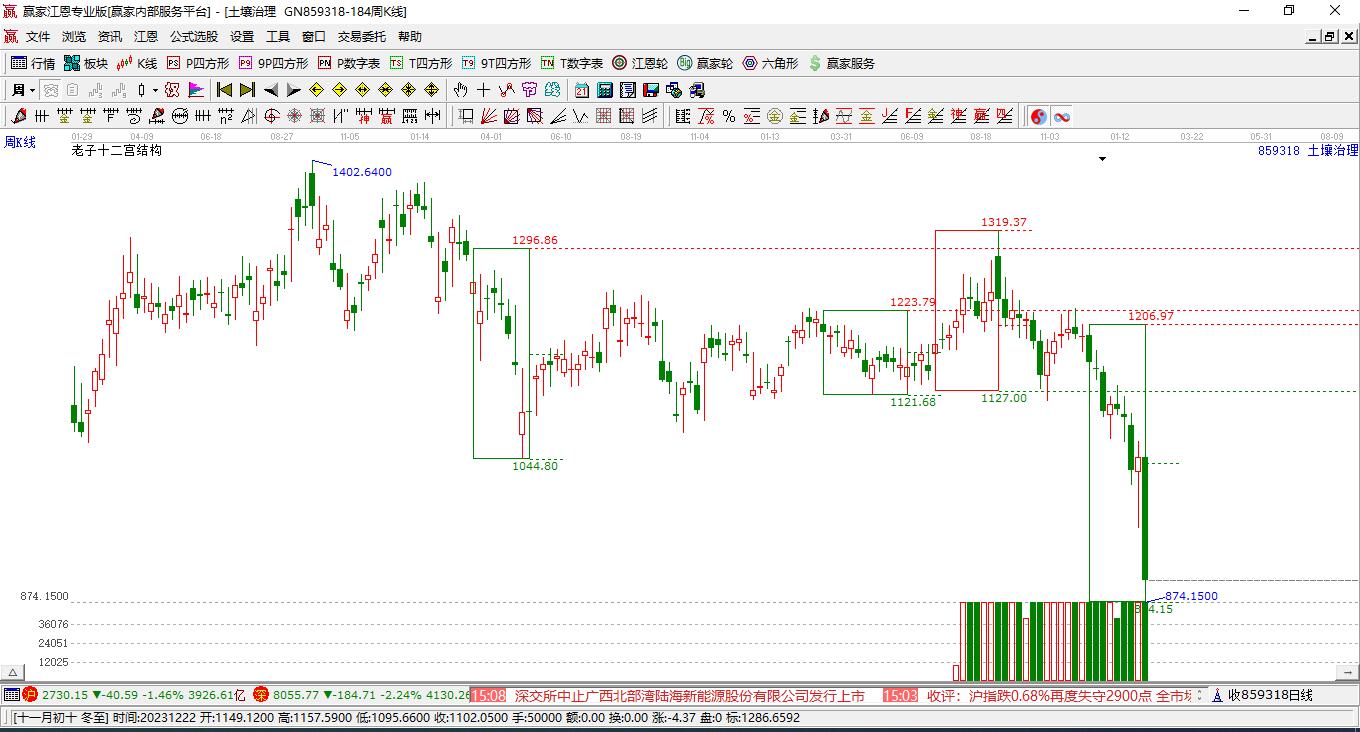Click the 859318 土壤治理 stock name
1360x732 pixels.
point(1308,150)
